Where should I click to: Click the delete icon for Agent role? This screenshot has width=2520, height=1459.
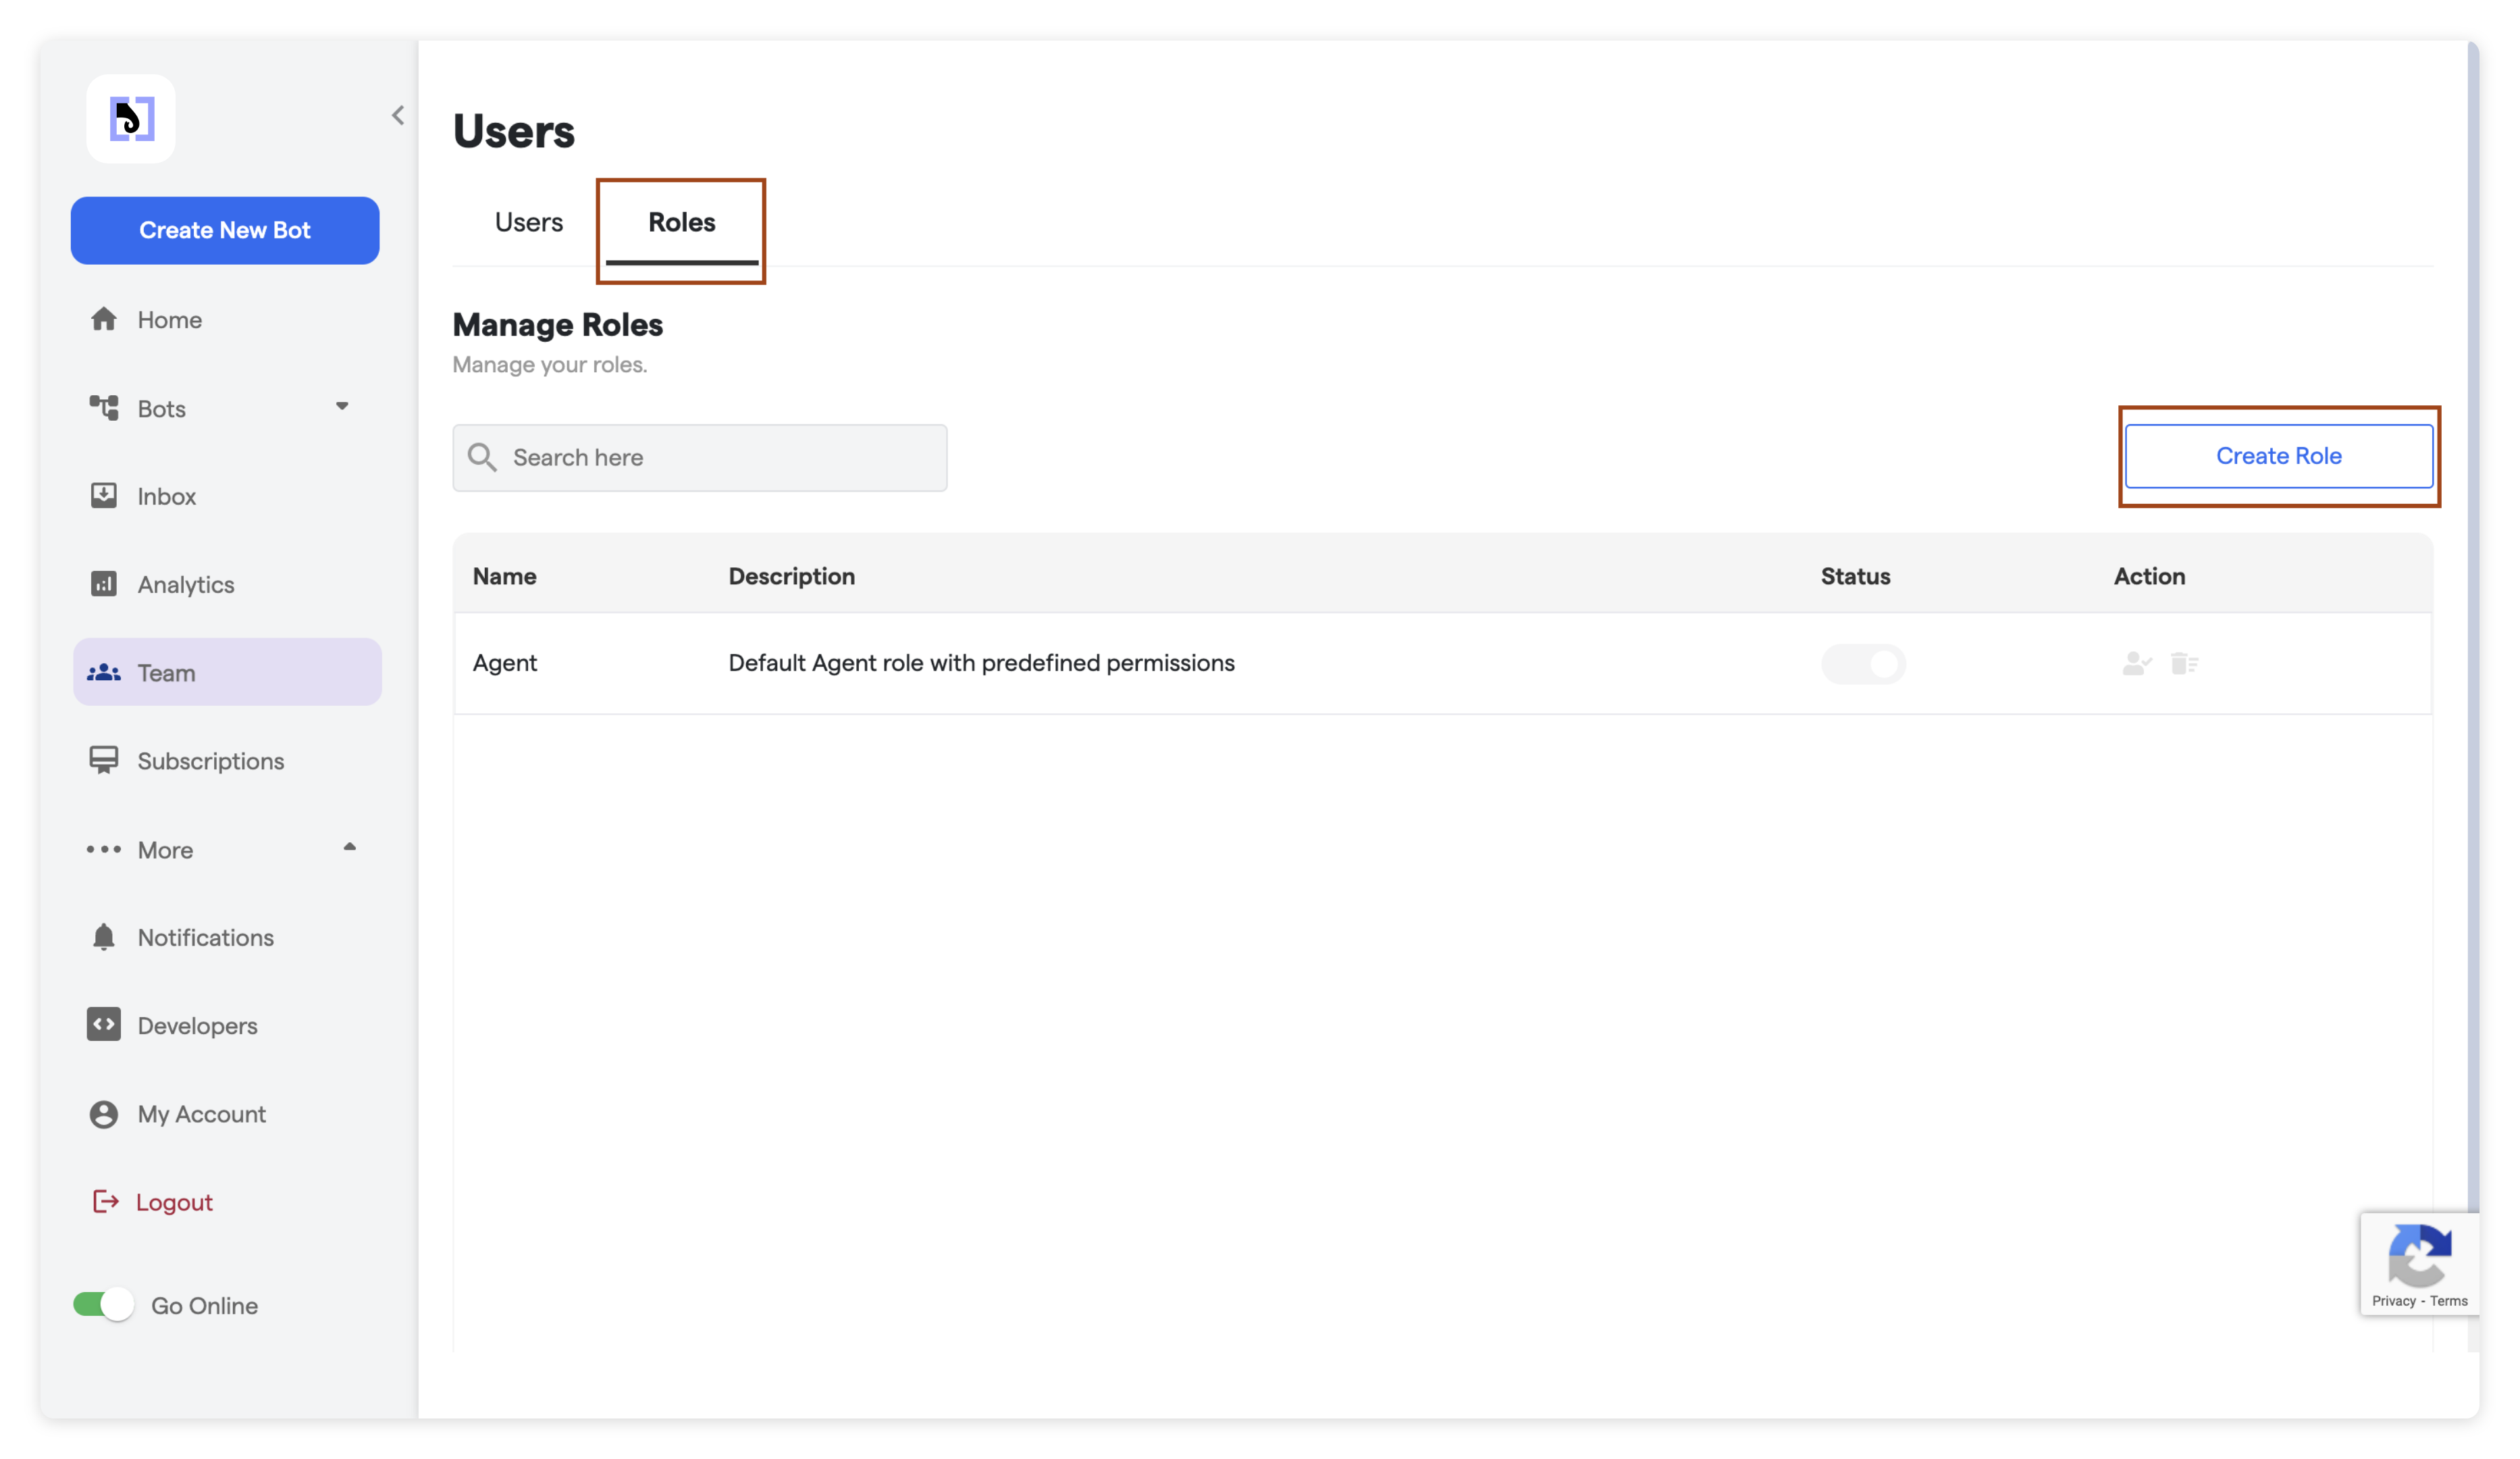[2184, 663]
